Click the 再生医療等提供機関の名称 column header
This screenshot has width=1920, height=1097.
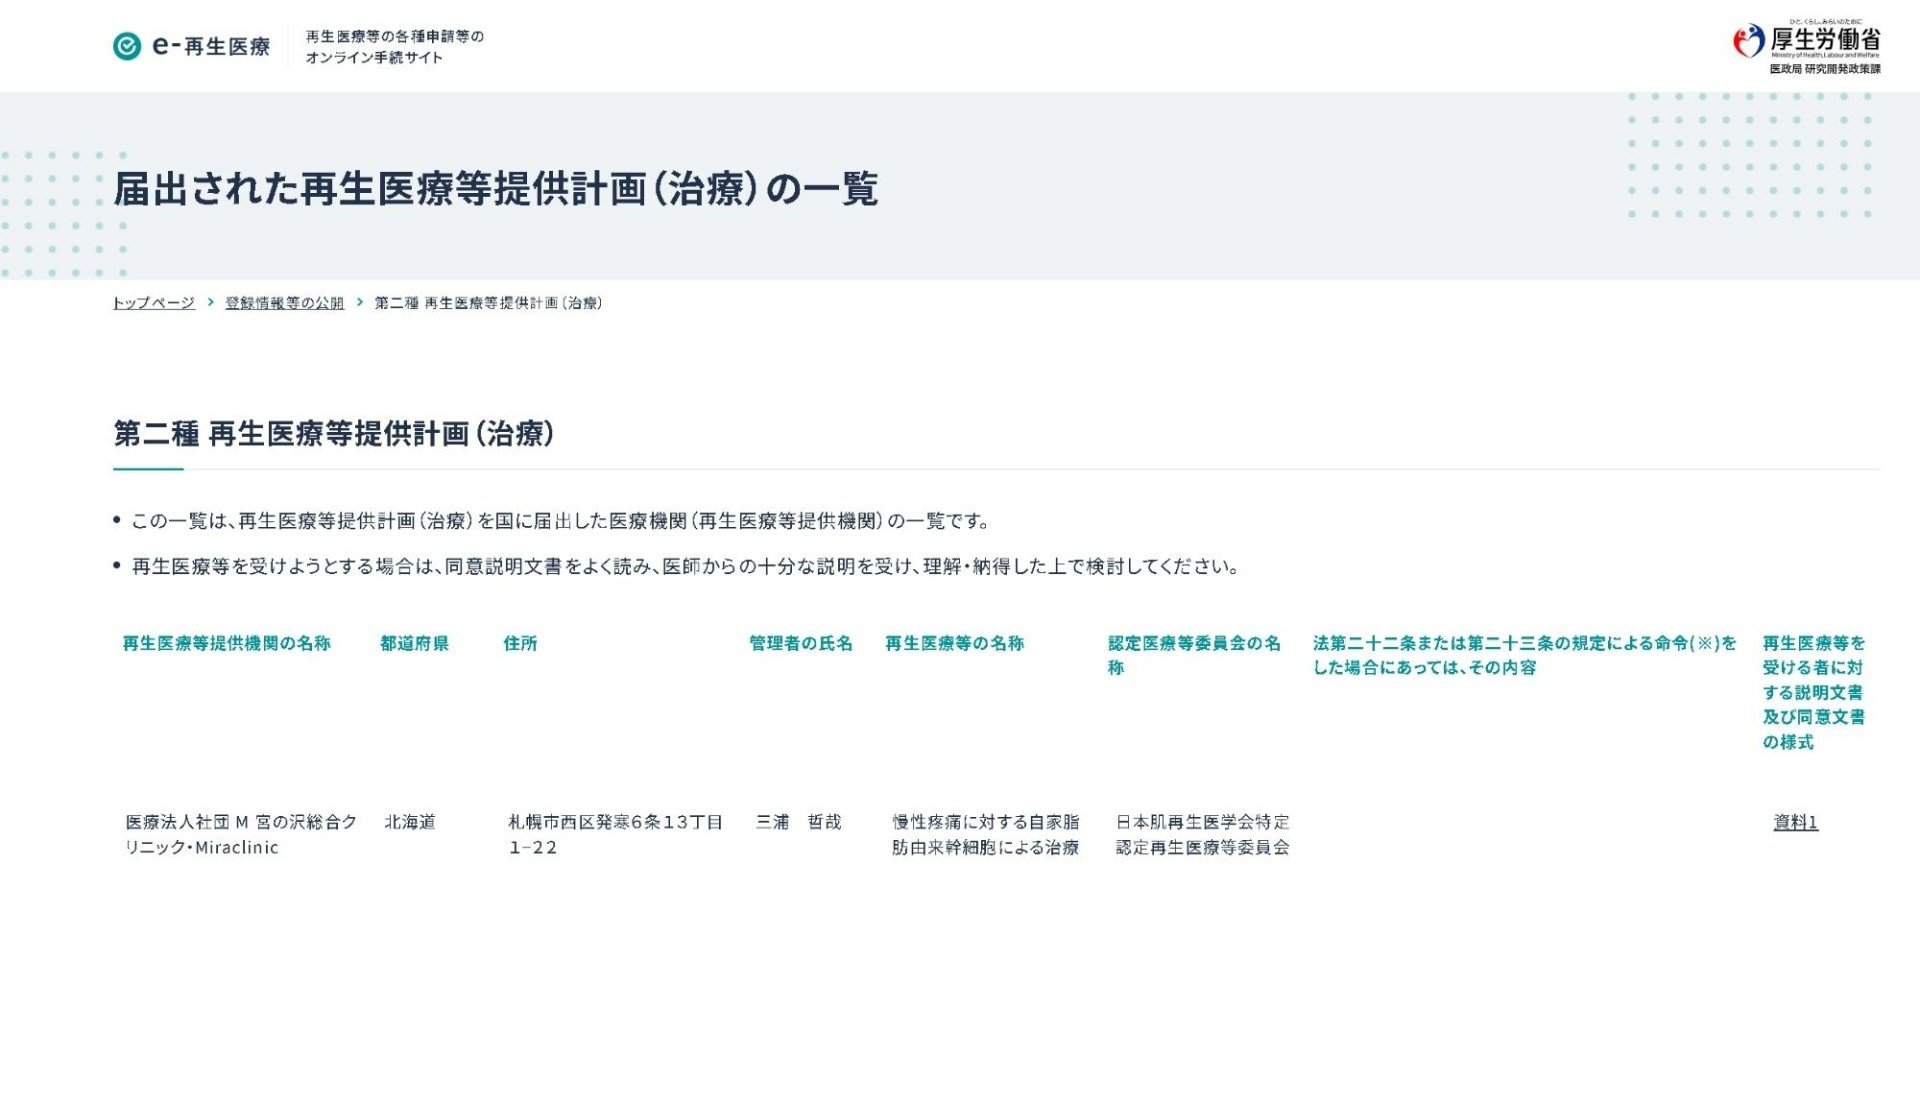226,643
